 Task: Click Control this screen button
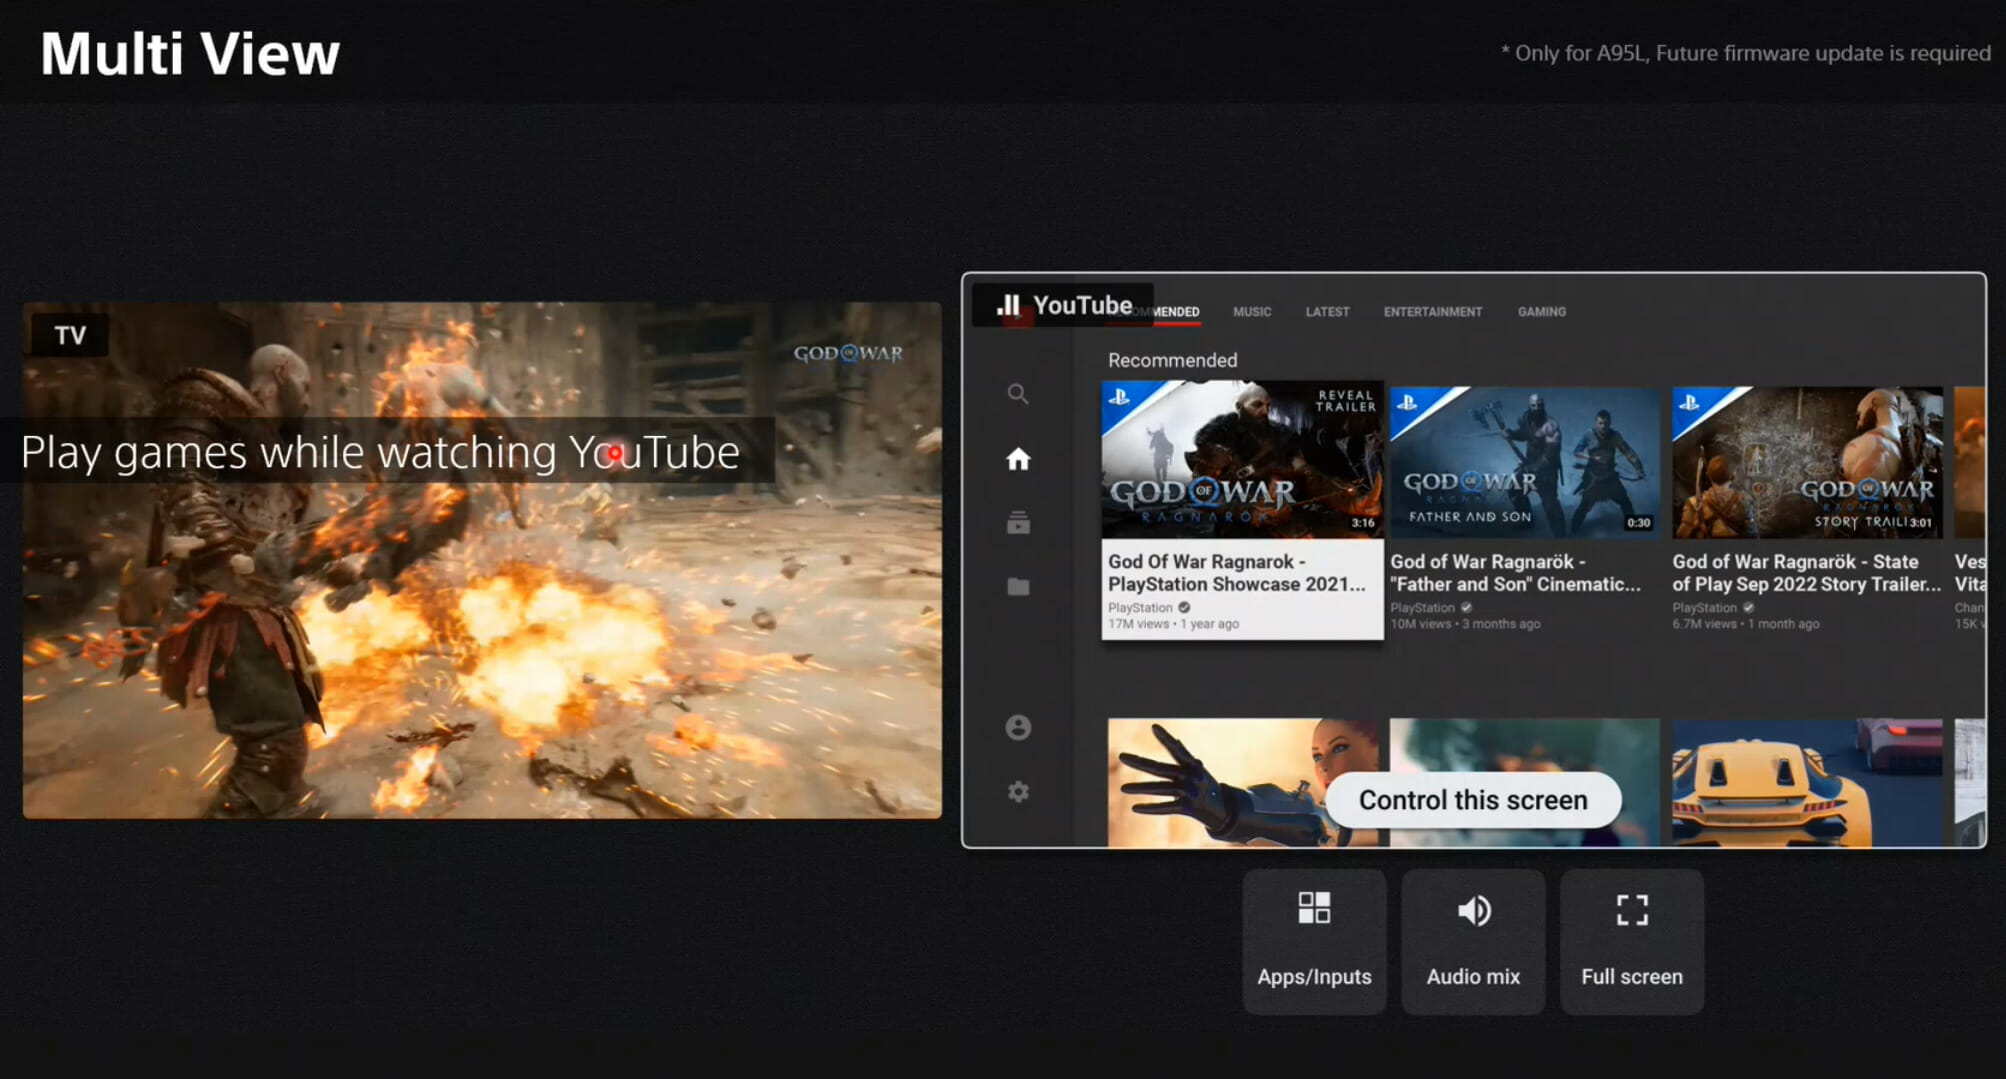[1473, 800]
